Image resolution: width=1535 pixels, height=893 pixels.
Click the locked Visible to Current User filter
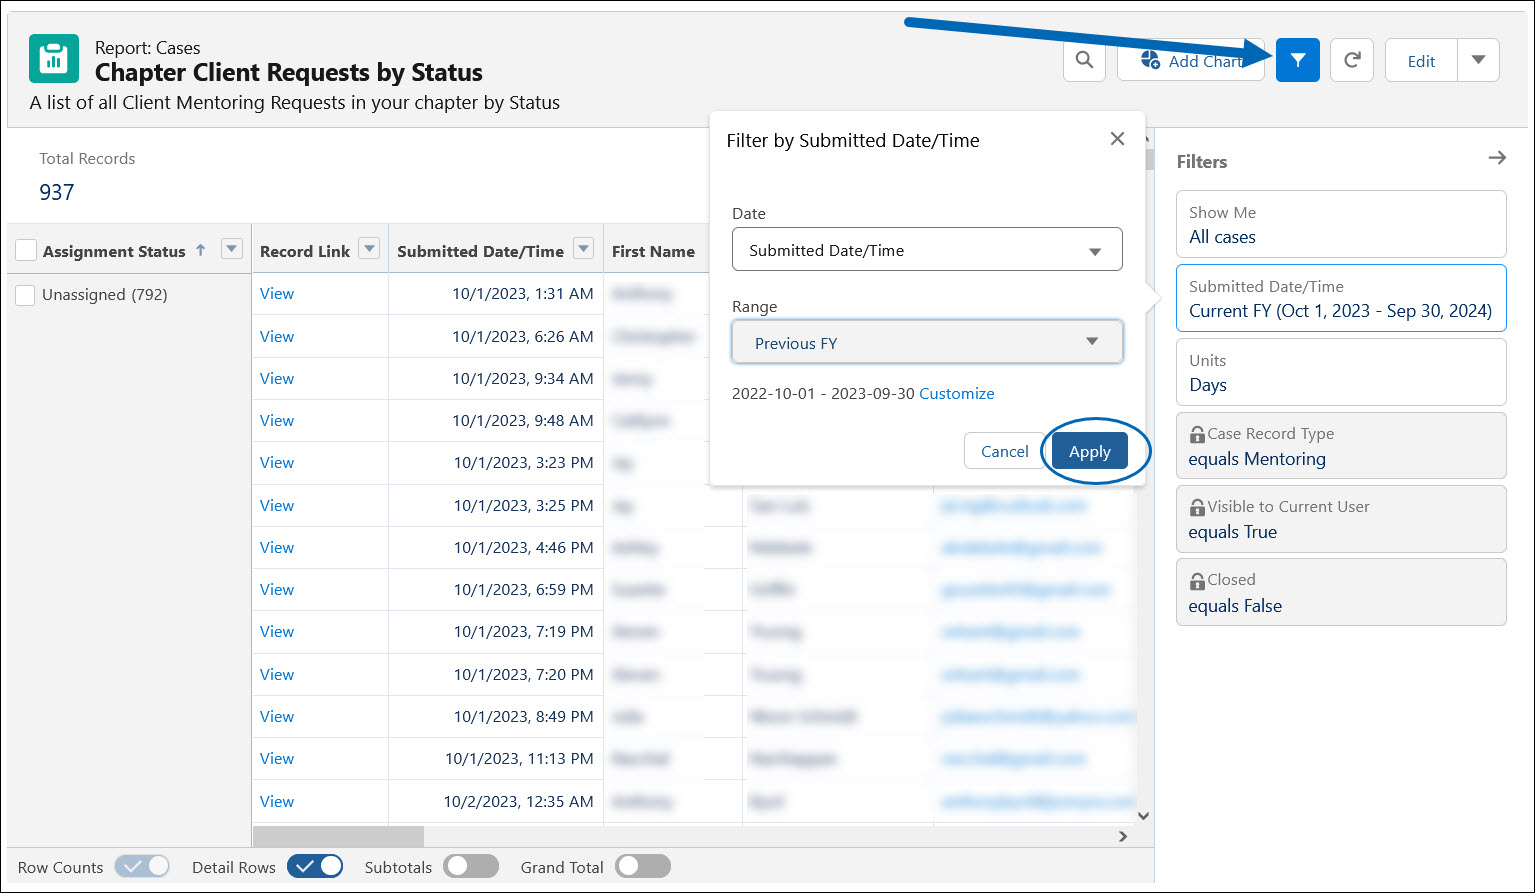click(1341, 519)
